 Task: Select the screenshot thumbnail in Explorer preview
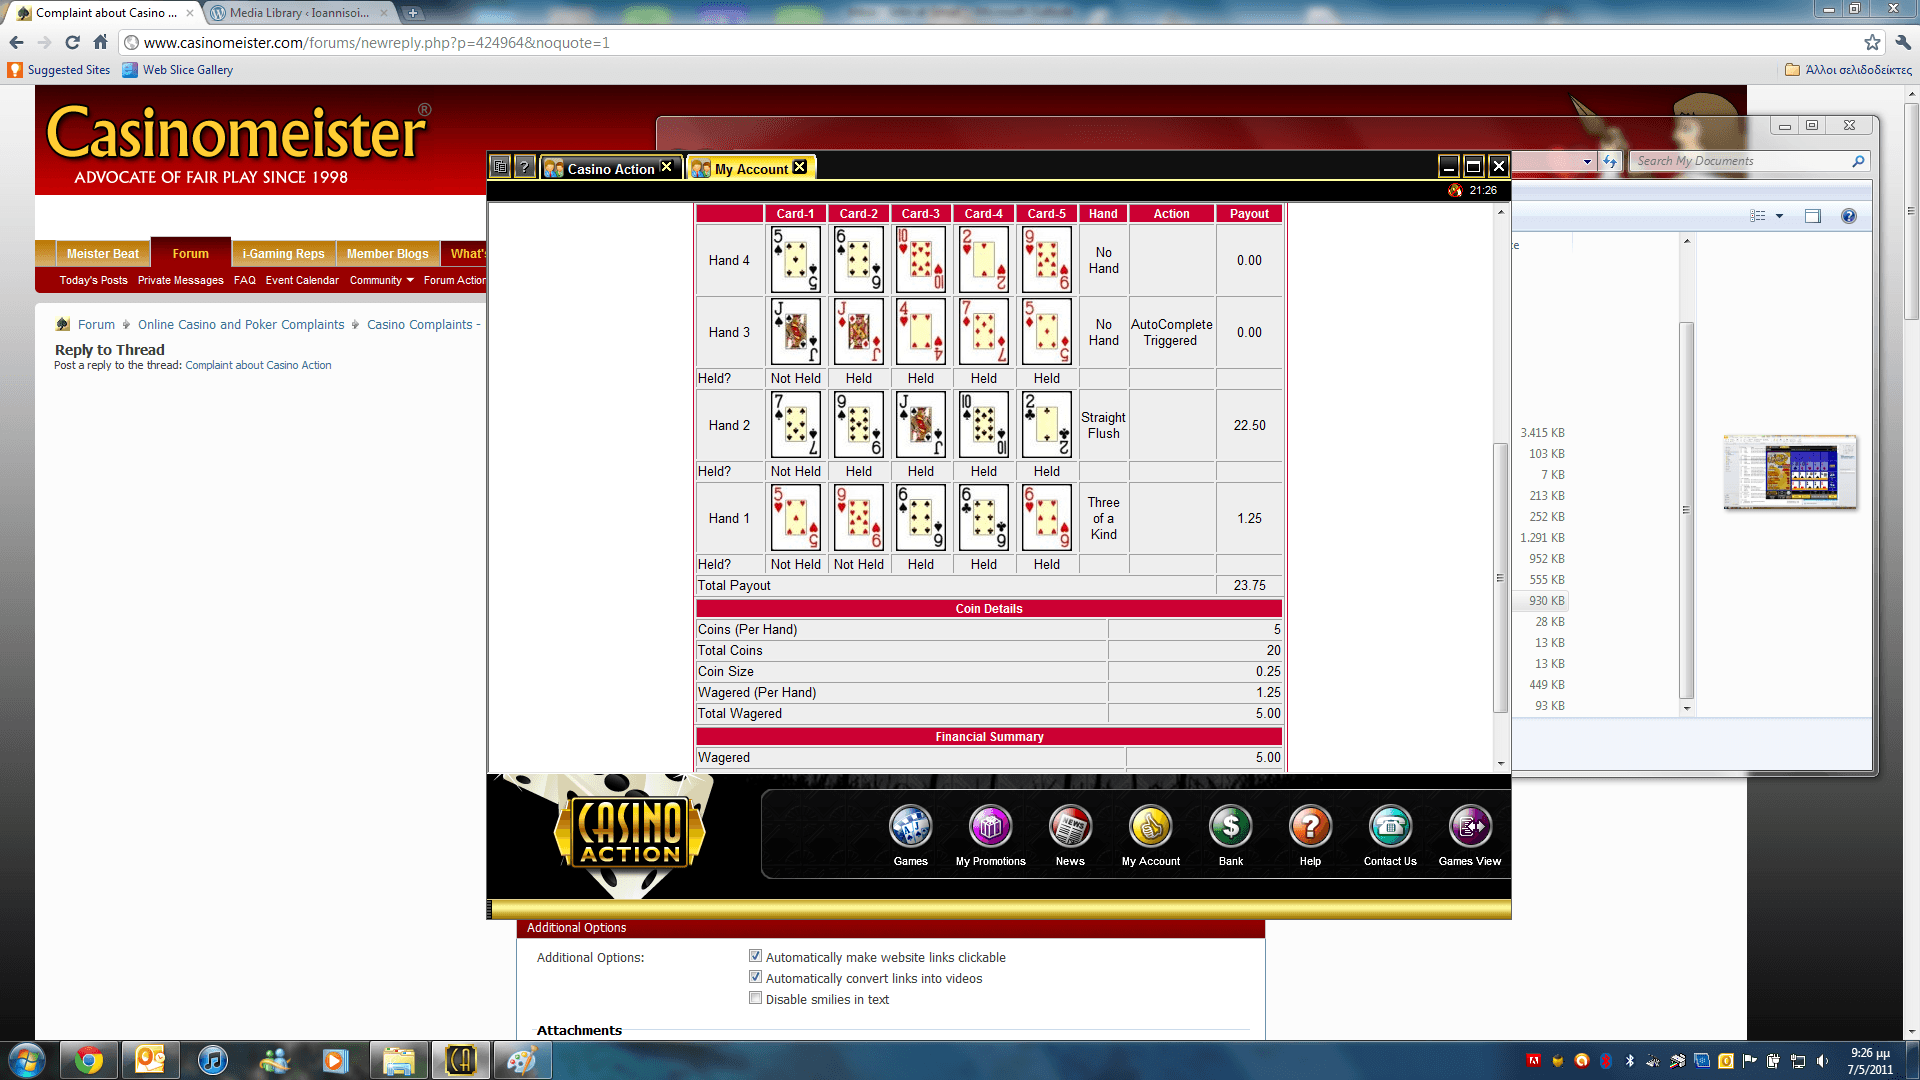coord(1790,472)
